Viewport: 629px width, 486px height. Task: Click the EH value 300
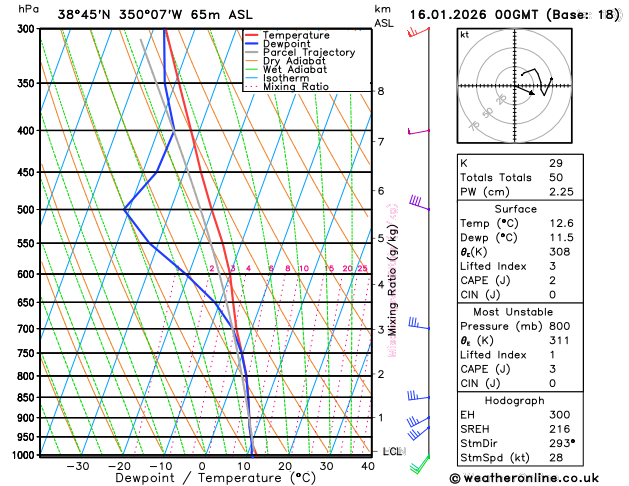coord(560,415)
